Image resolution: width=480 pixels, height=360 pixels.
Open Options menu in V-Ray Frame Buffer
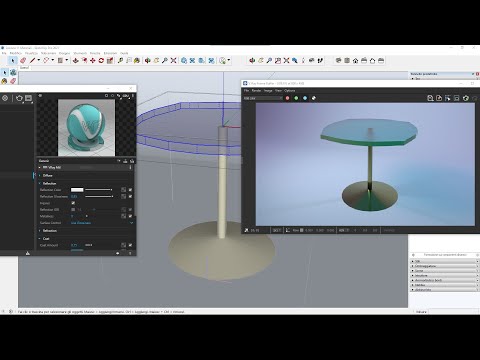289,91
